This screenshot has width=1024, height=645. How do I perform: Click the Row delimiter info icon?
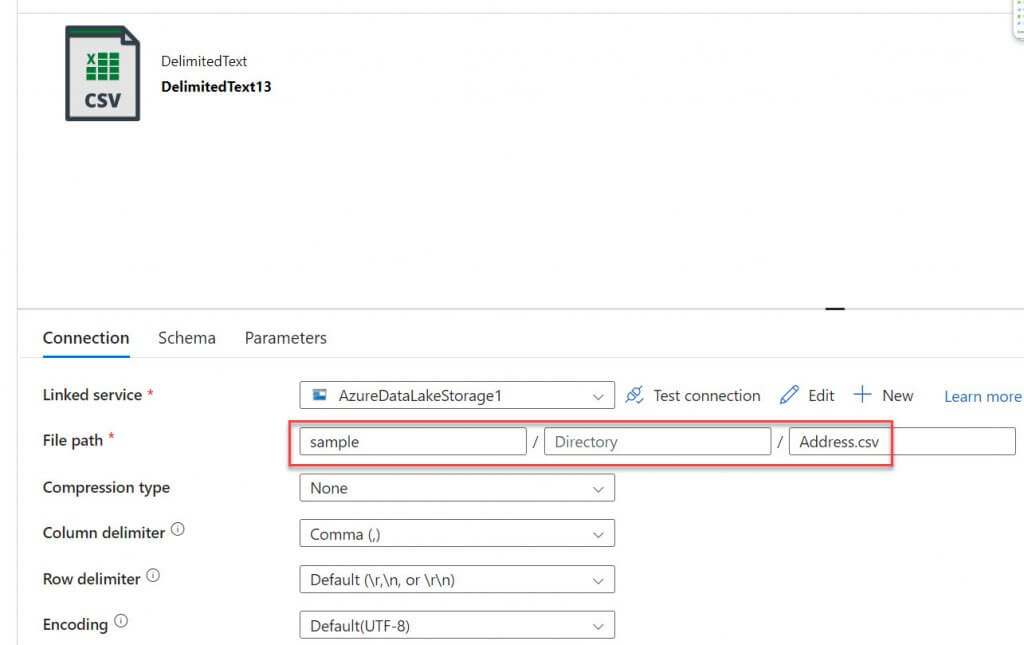tap(153, 576)
